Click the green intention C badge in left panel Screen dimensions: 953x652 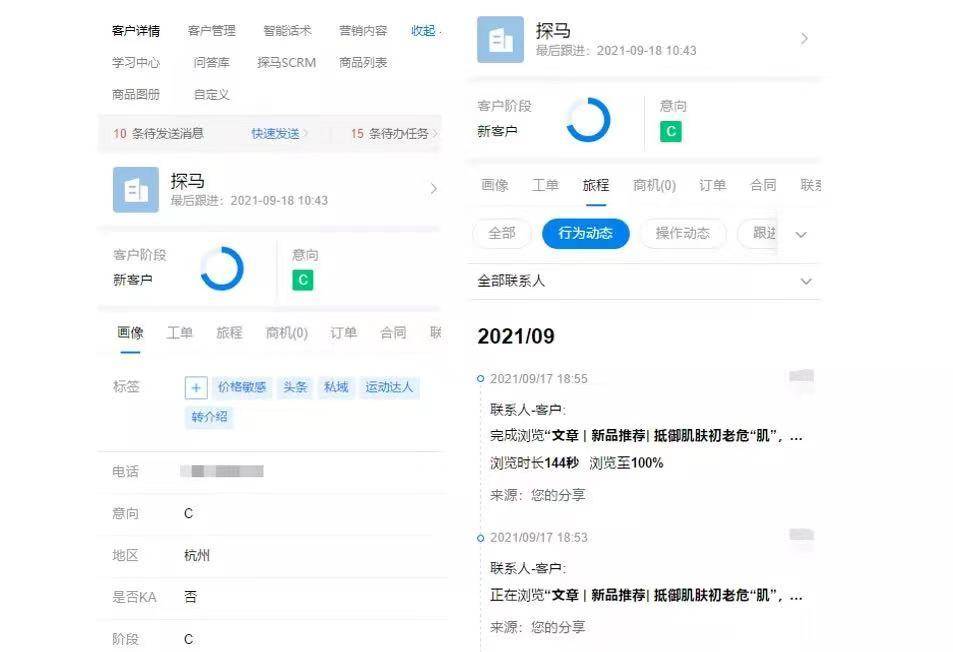303,280
